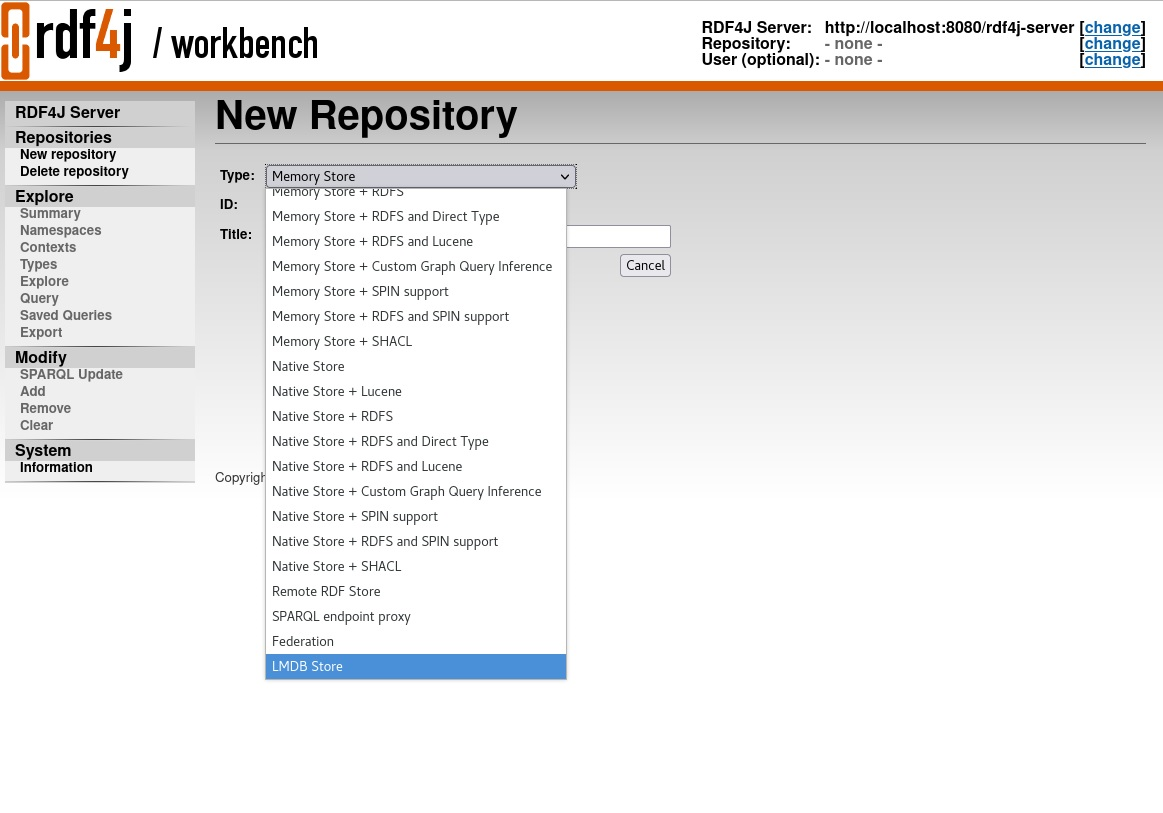Click the rdf4j logo

[x=67, y=40]
